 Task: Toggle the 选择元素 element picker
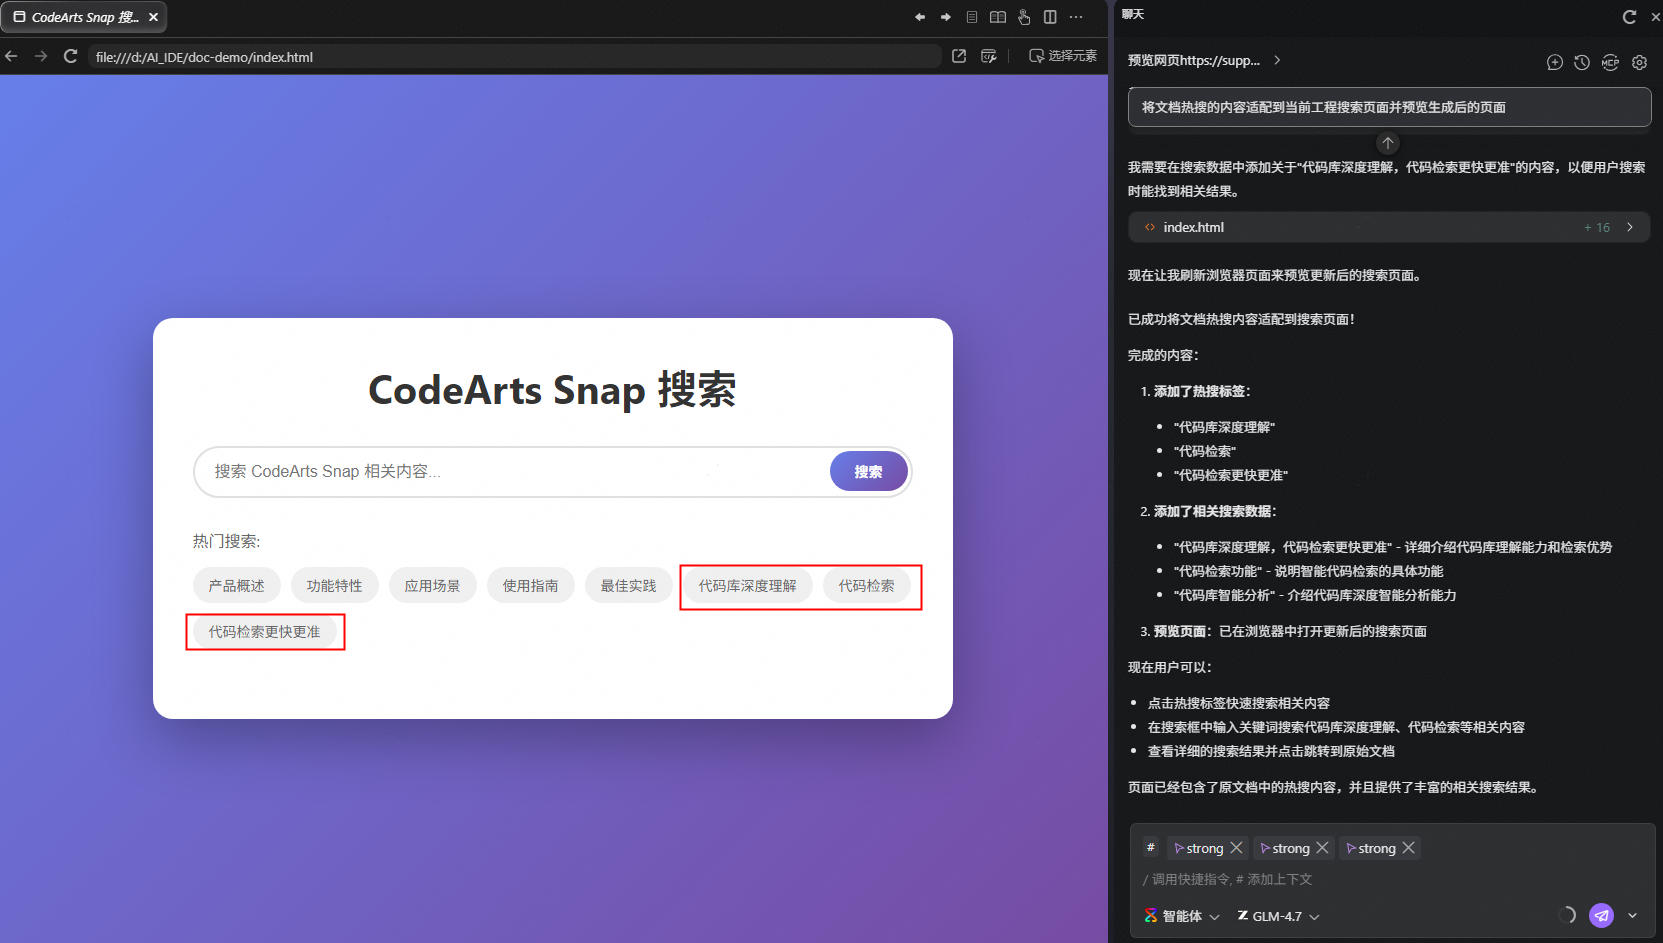(1063, 56)
